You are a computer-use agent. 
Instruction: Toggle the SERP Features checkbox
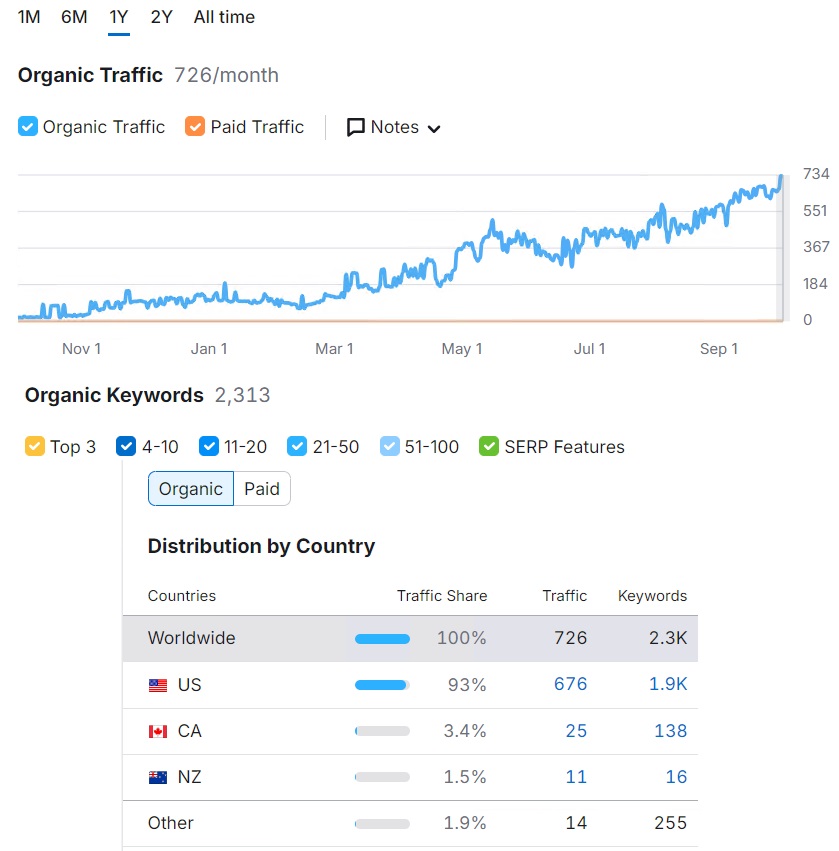point(489,446)
